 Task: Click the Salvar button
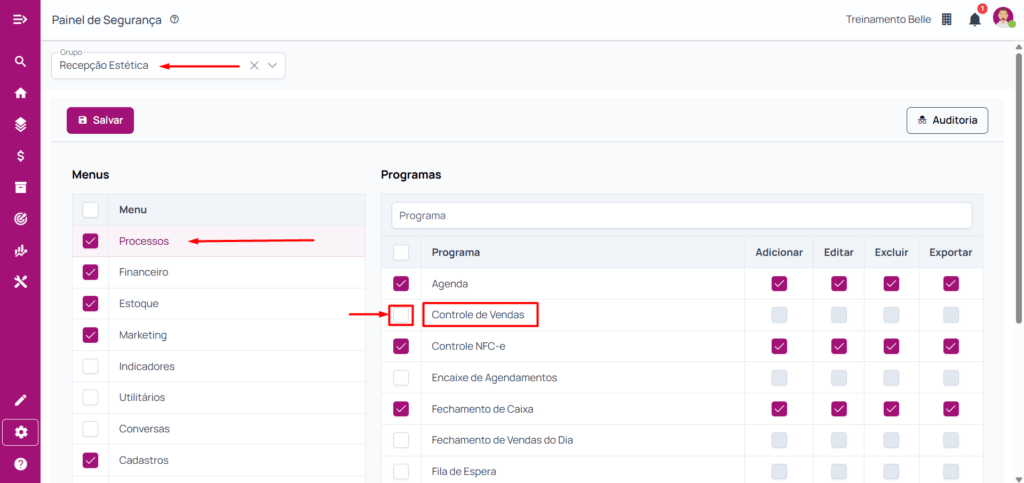point(100,120)
